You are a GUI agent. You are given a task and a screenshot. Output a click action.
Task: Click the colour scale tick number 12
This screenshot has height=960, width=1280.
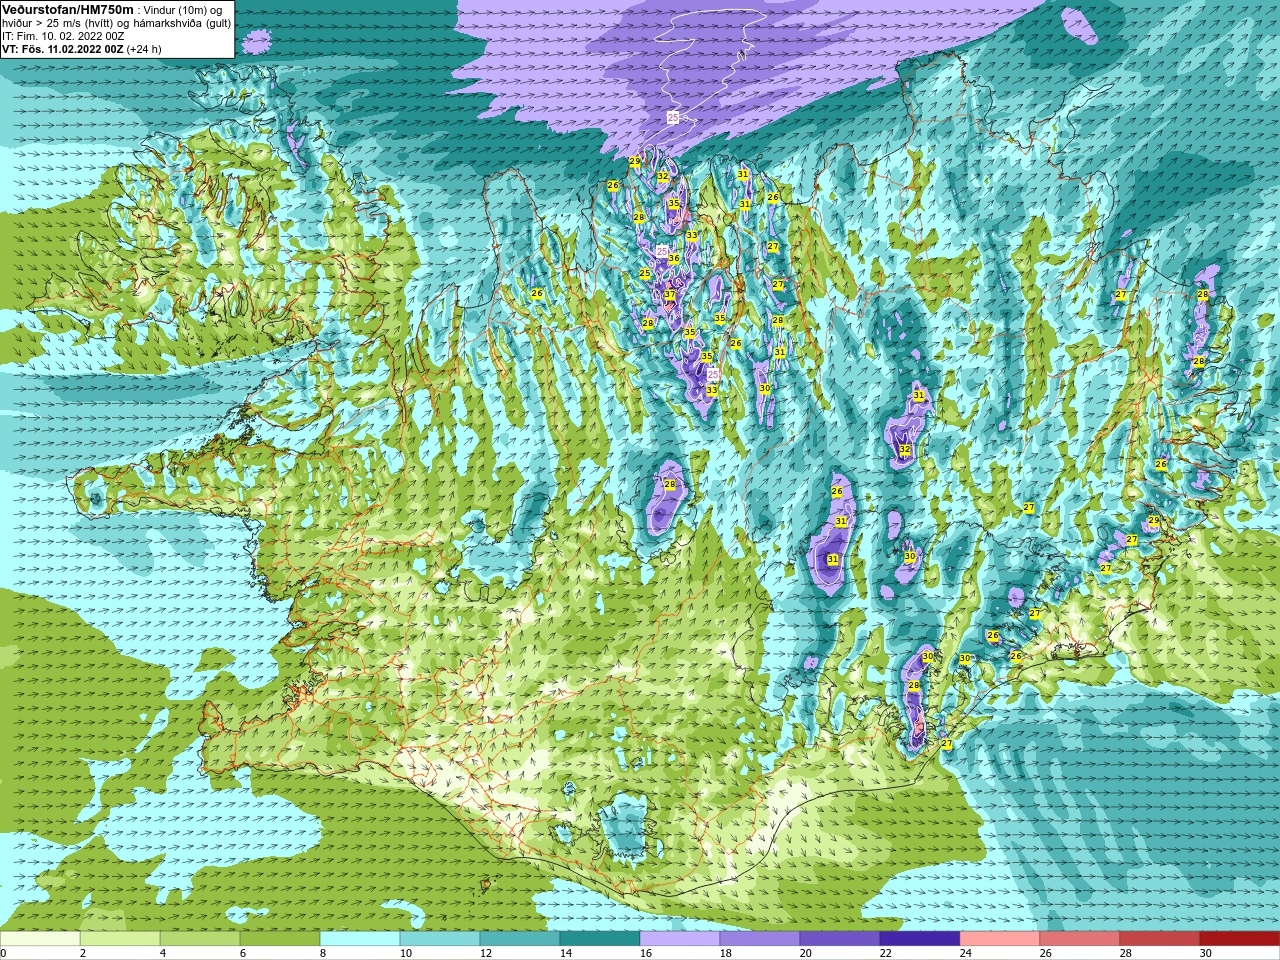(x=486, y=953)
